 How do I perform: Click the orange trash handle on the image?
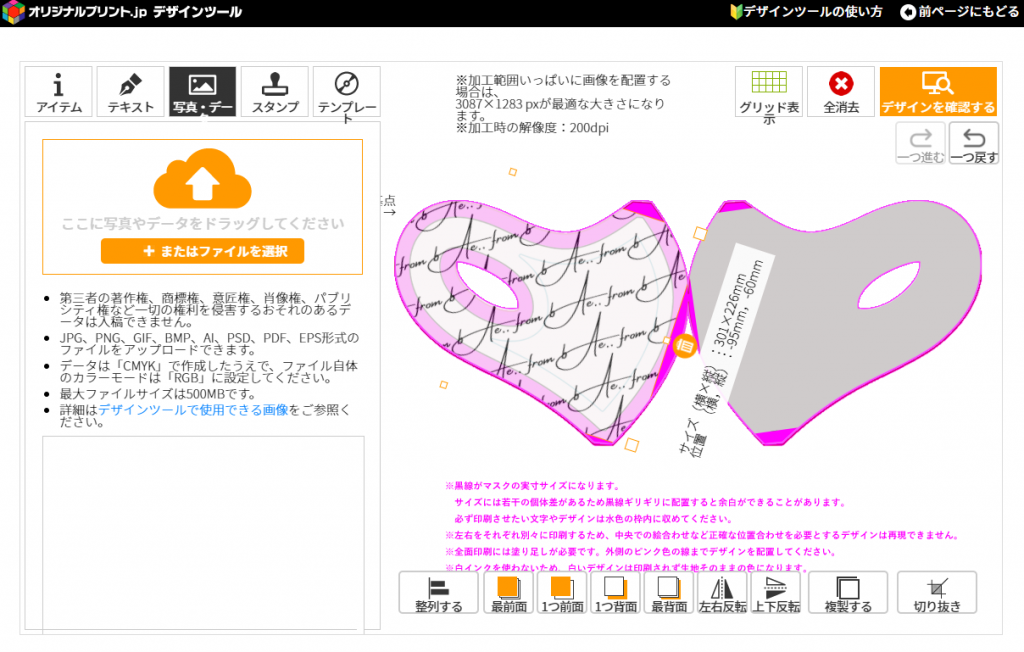684,346
